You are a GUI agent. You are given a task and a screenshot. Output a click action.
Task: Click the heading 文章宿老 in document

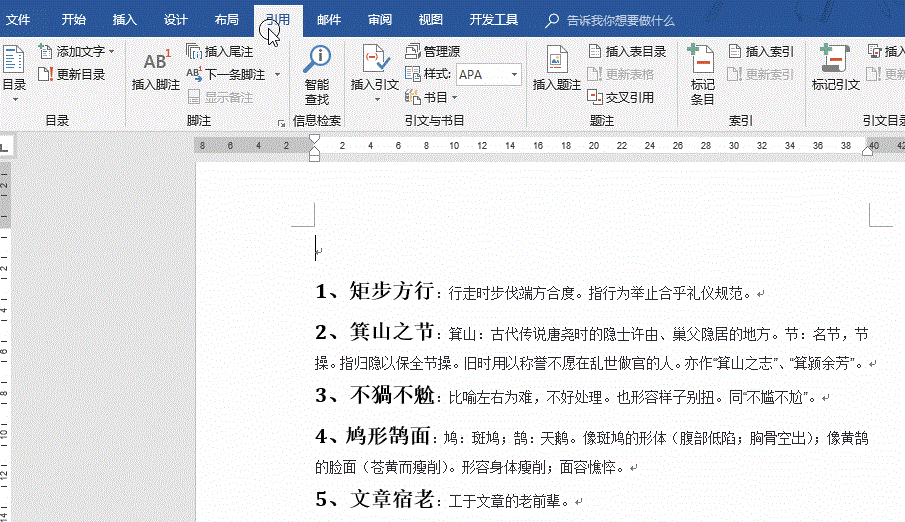(x=391, y=499)
